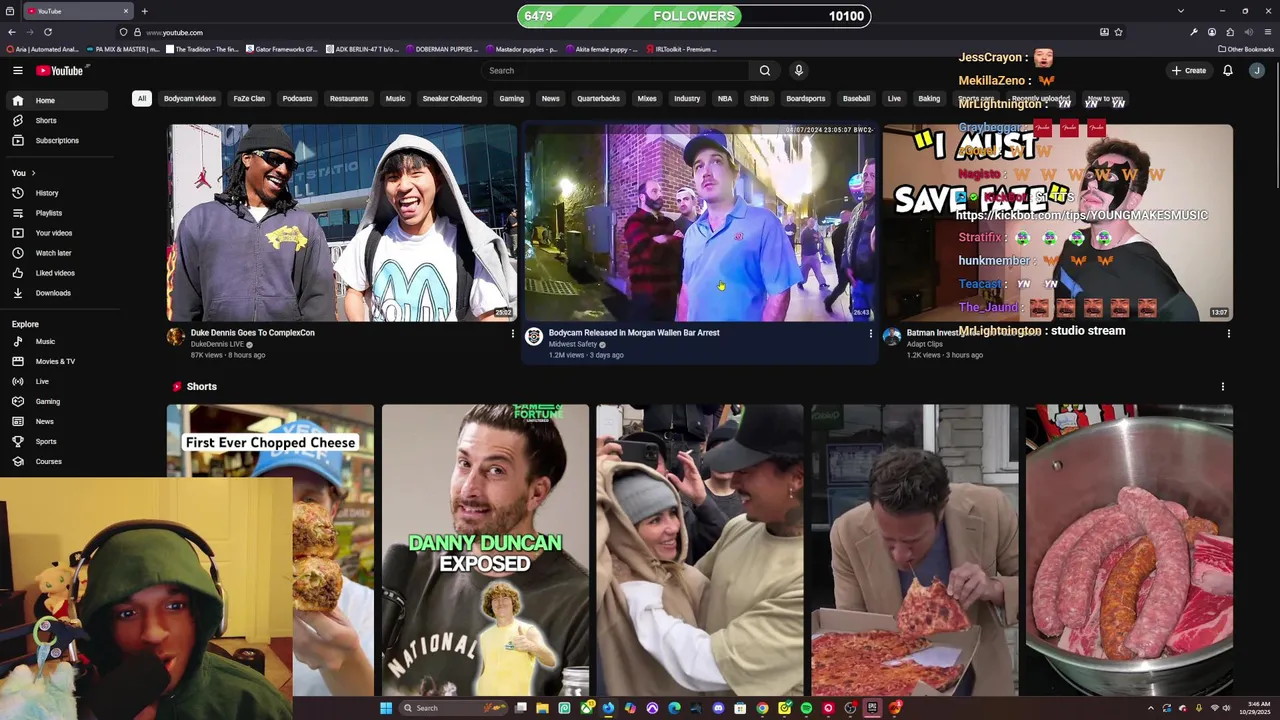1280x720 pixels.
Task: Open YouTube notifications bell
Action: point(1228,70)
